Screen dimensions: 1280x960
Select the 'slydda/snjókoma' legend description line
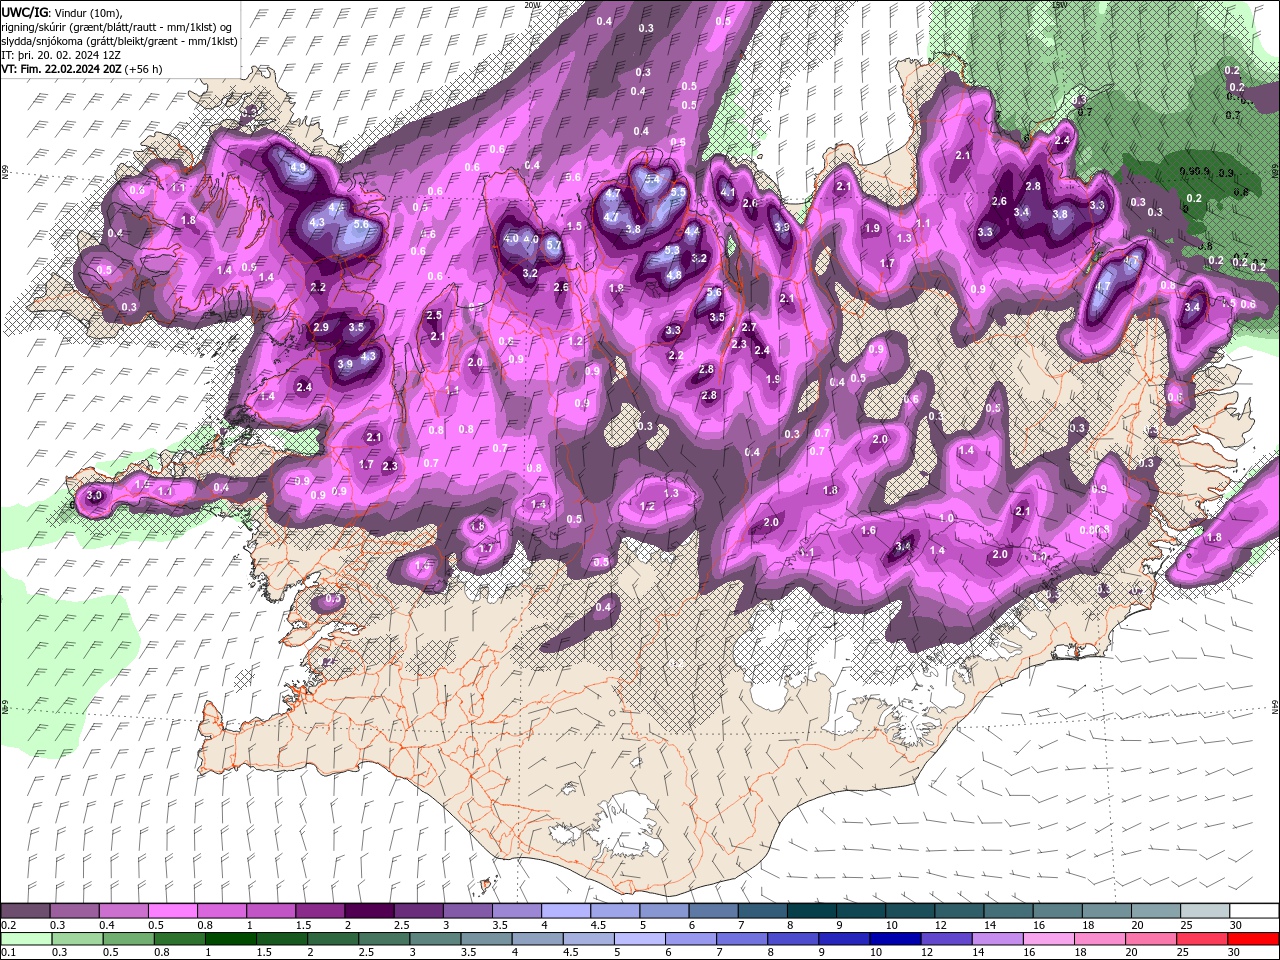coord(119,41)
